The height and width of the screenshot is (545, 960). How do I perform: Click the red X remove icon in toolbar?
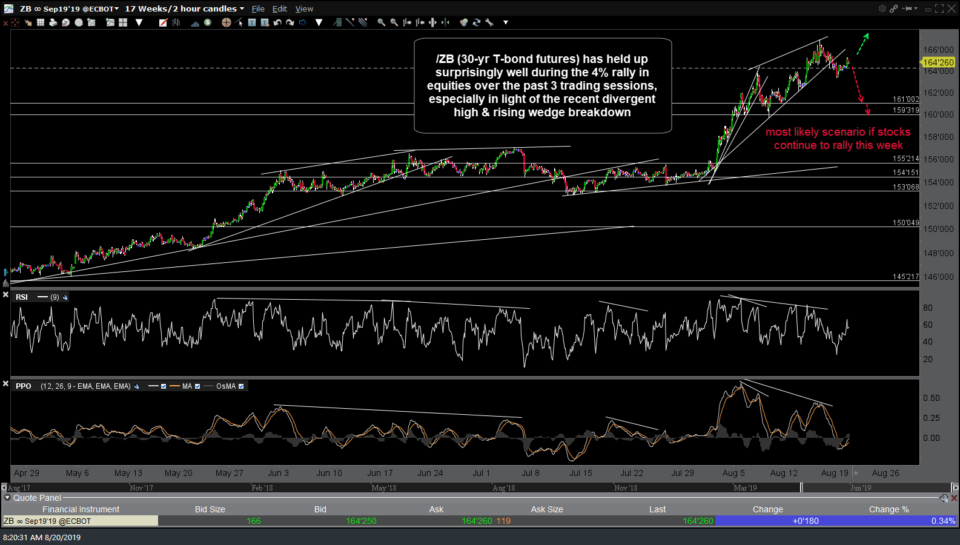[x=6, y=23]
